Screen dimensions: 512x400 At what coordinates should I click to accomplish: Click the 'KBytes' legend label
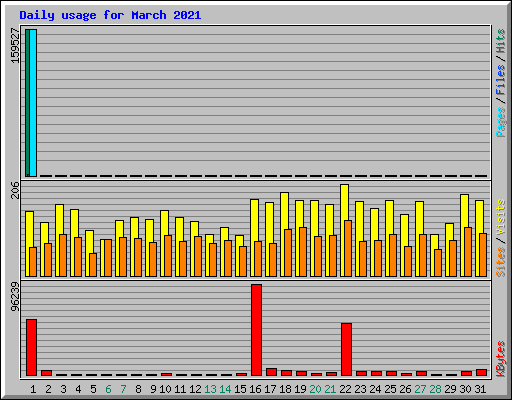(501, 359)
